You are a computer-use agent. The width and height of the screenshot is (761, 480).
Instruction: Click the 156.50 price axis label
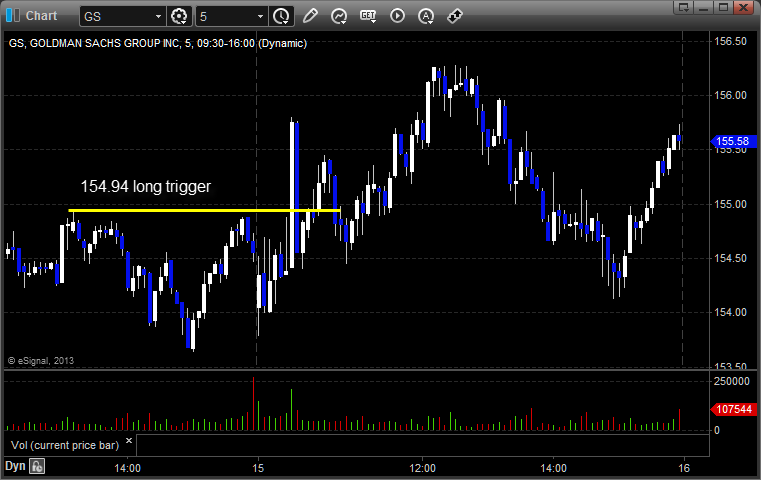click(x=730, y=41)
